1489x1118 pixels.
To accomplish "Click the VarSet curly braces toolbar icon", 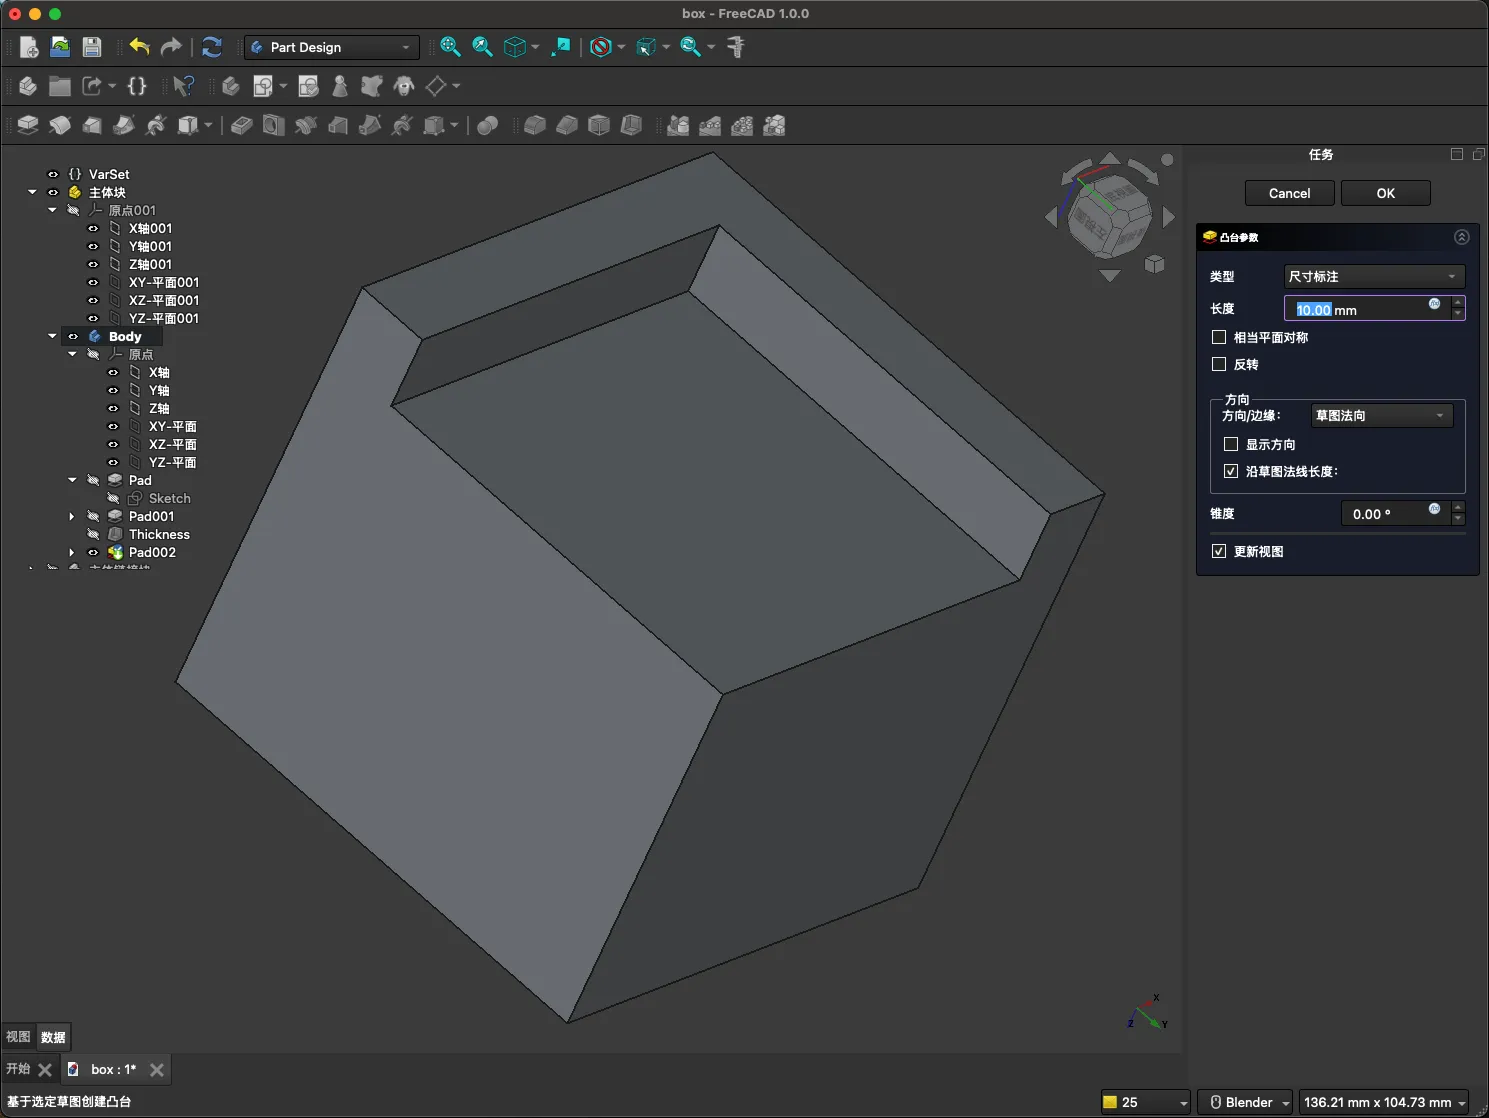I will (137, 86).
